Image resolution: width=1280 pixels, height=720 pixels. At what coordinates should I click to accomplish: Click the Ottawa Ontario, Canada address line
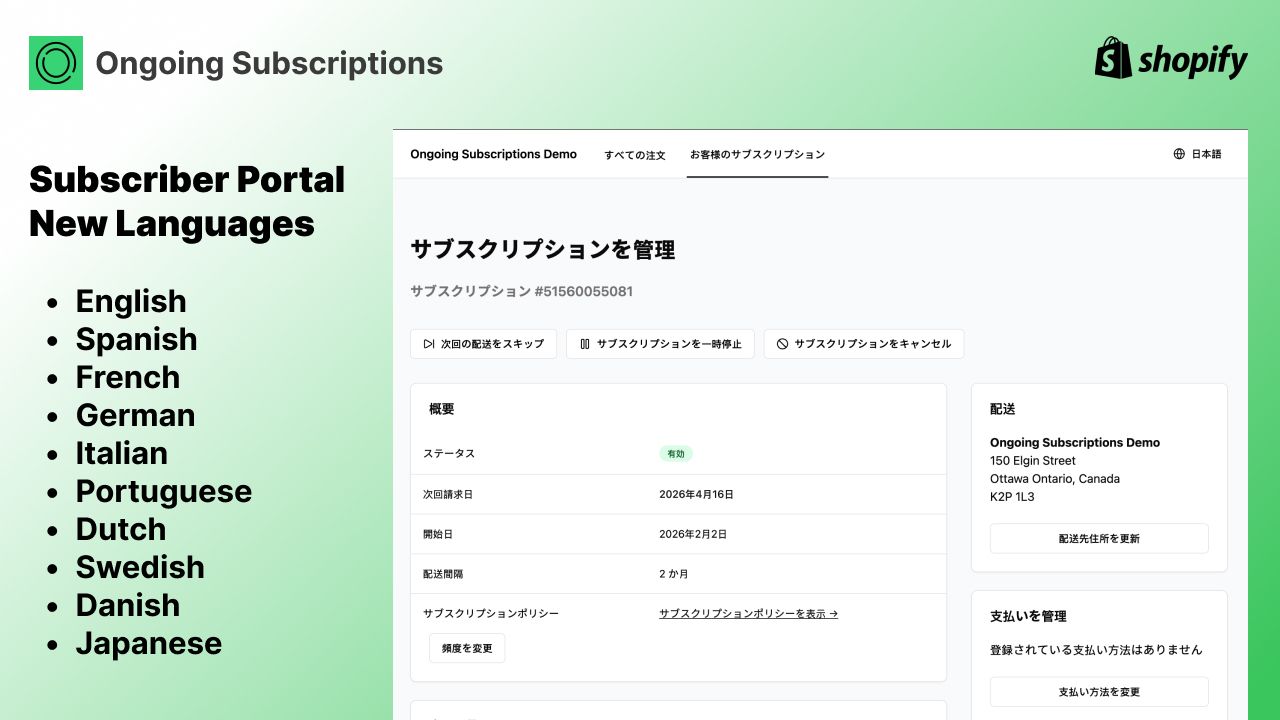pos(1055,479)
